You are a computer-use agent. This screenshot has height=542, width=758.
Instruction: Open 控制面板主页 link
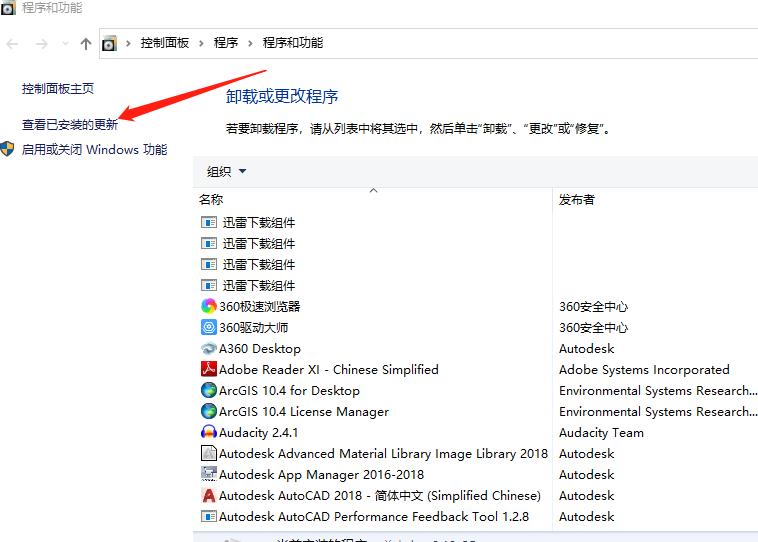[58, 88]
